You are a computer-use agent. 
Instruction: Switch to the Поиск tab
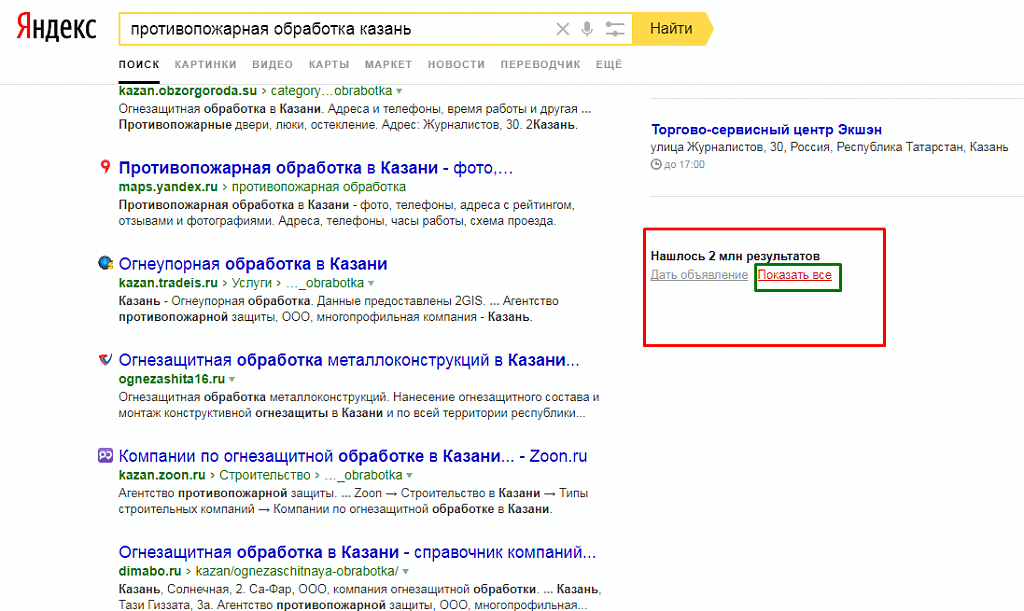(139, 65)
